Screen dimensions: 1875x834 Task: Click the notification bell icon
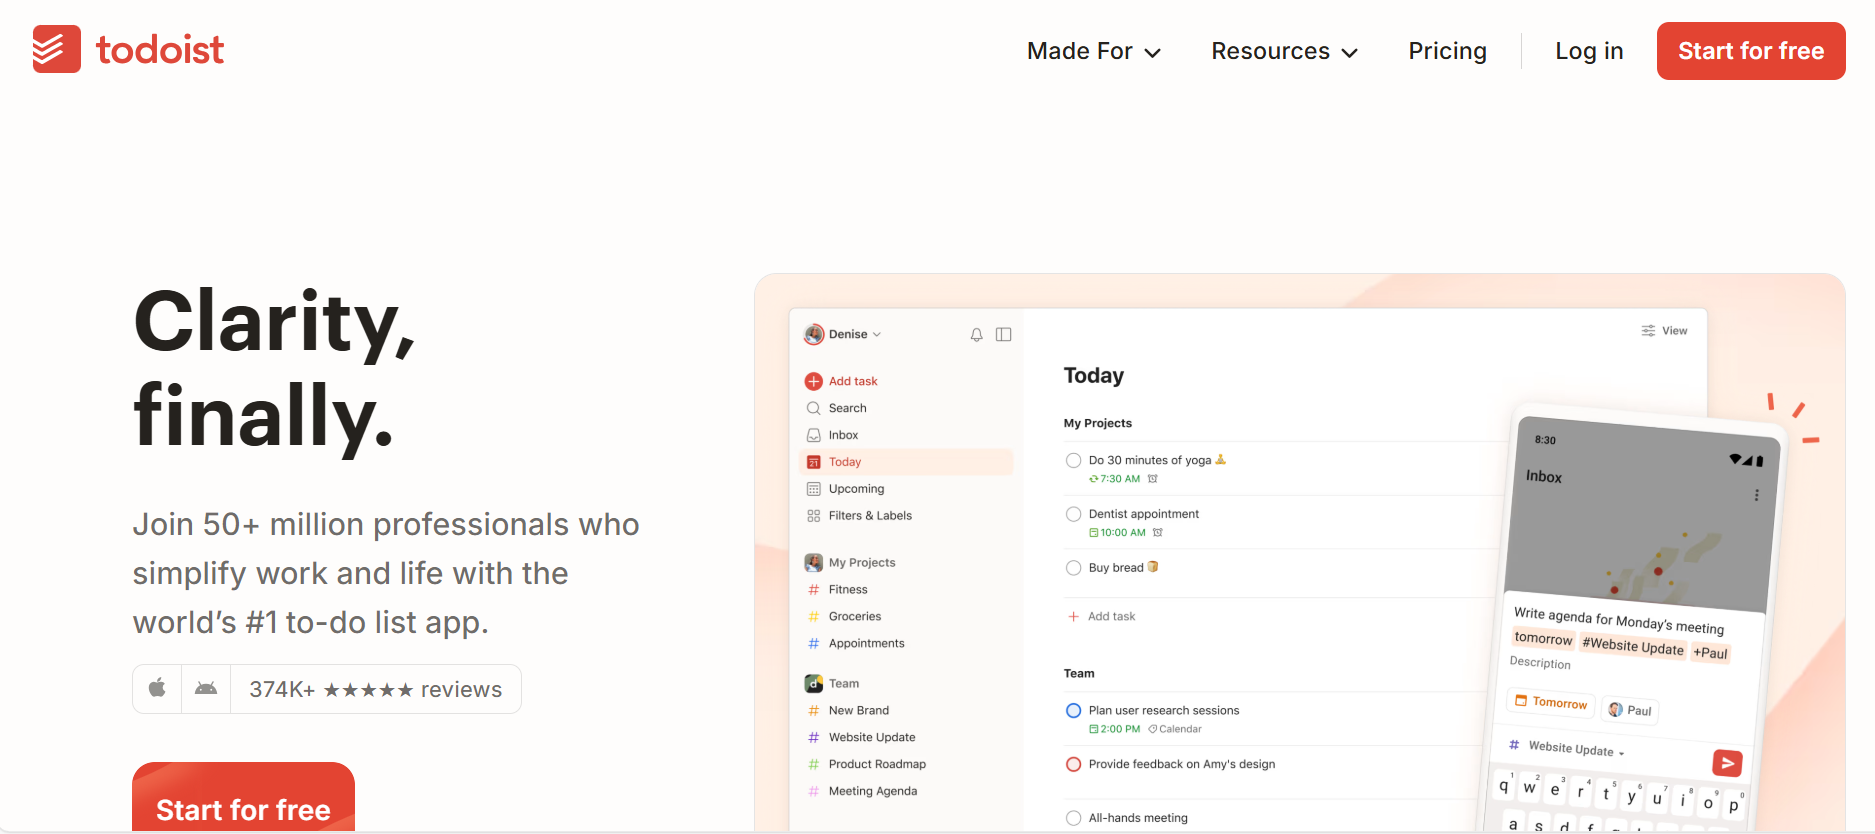click(x=976, y=335)
